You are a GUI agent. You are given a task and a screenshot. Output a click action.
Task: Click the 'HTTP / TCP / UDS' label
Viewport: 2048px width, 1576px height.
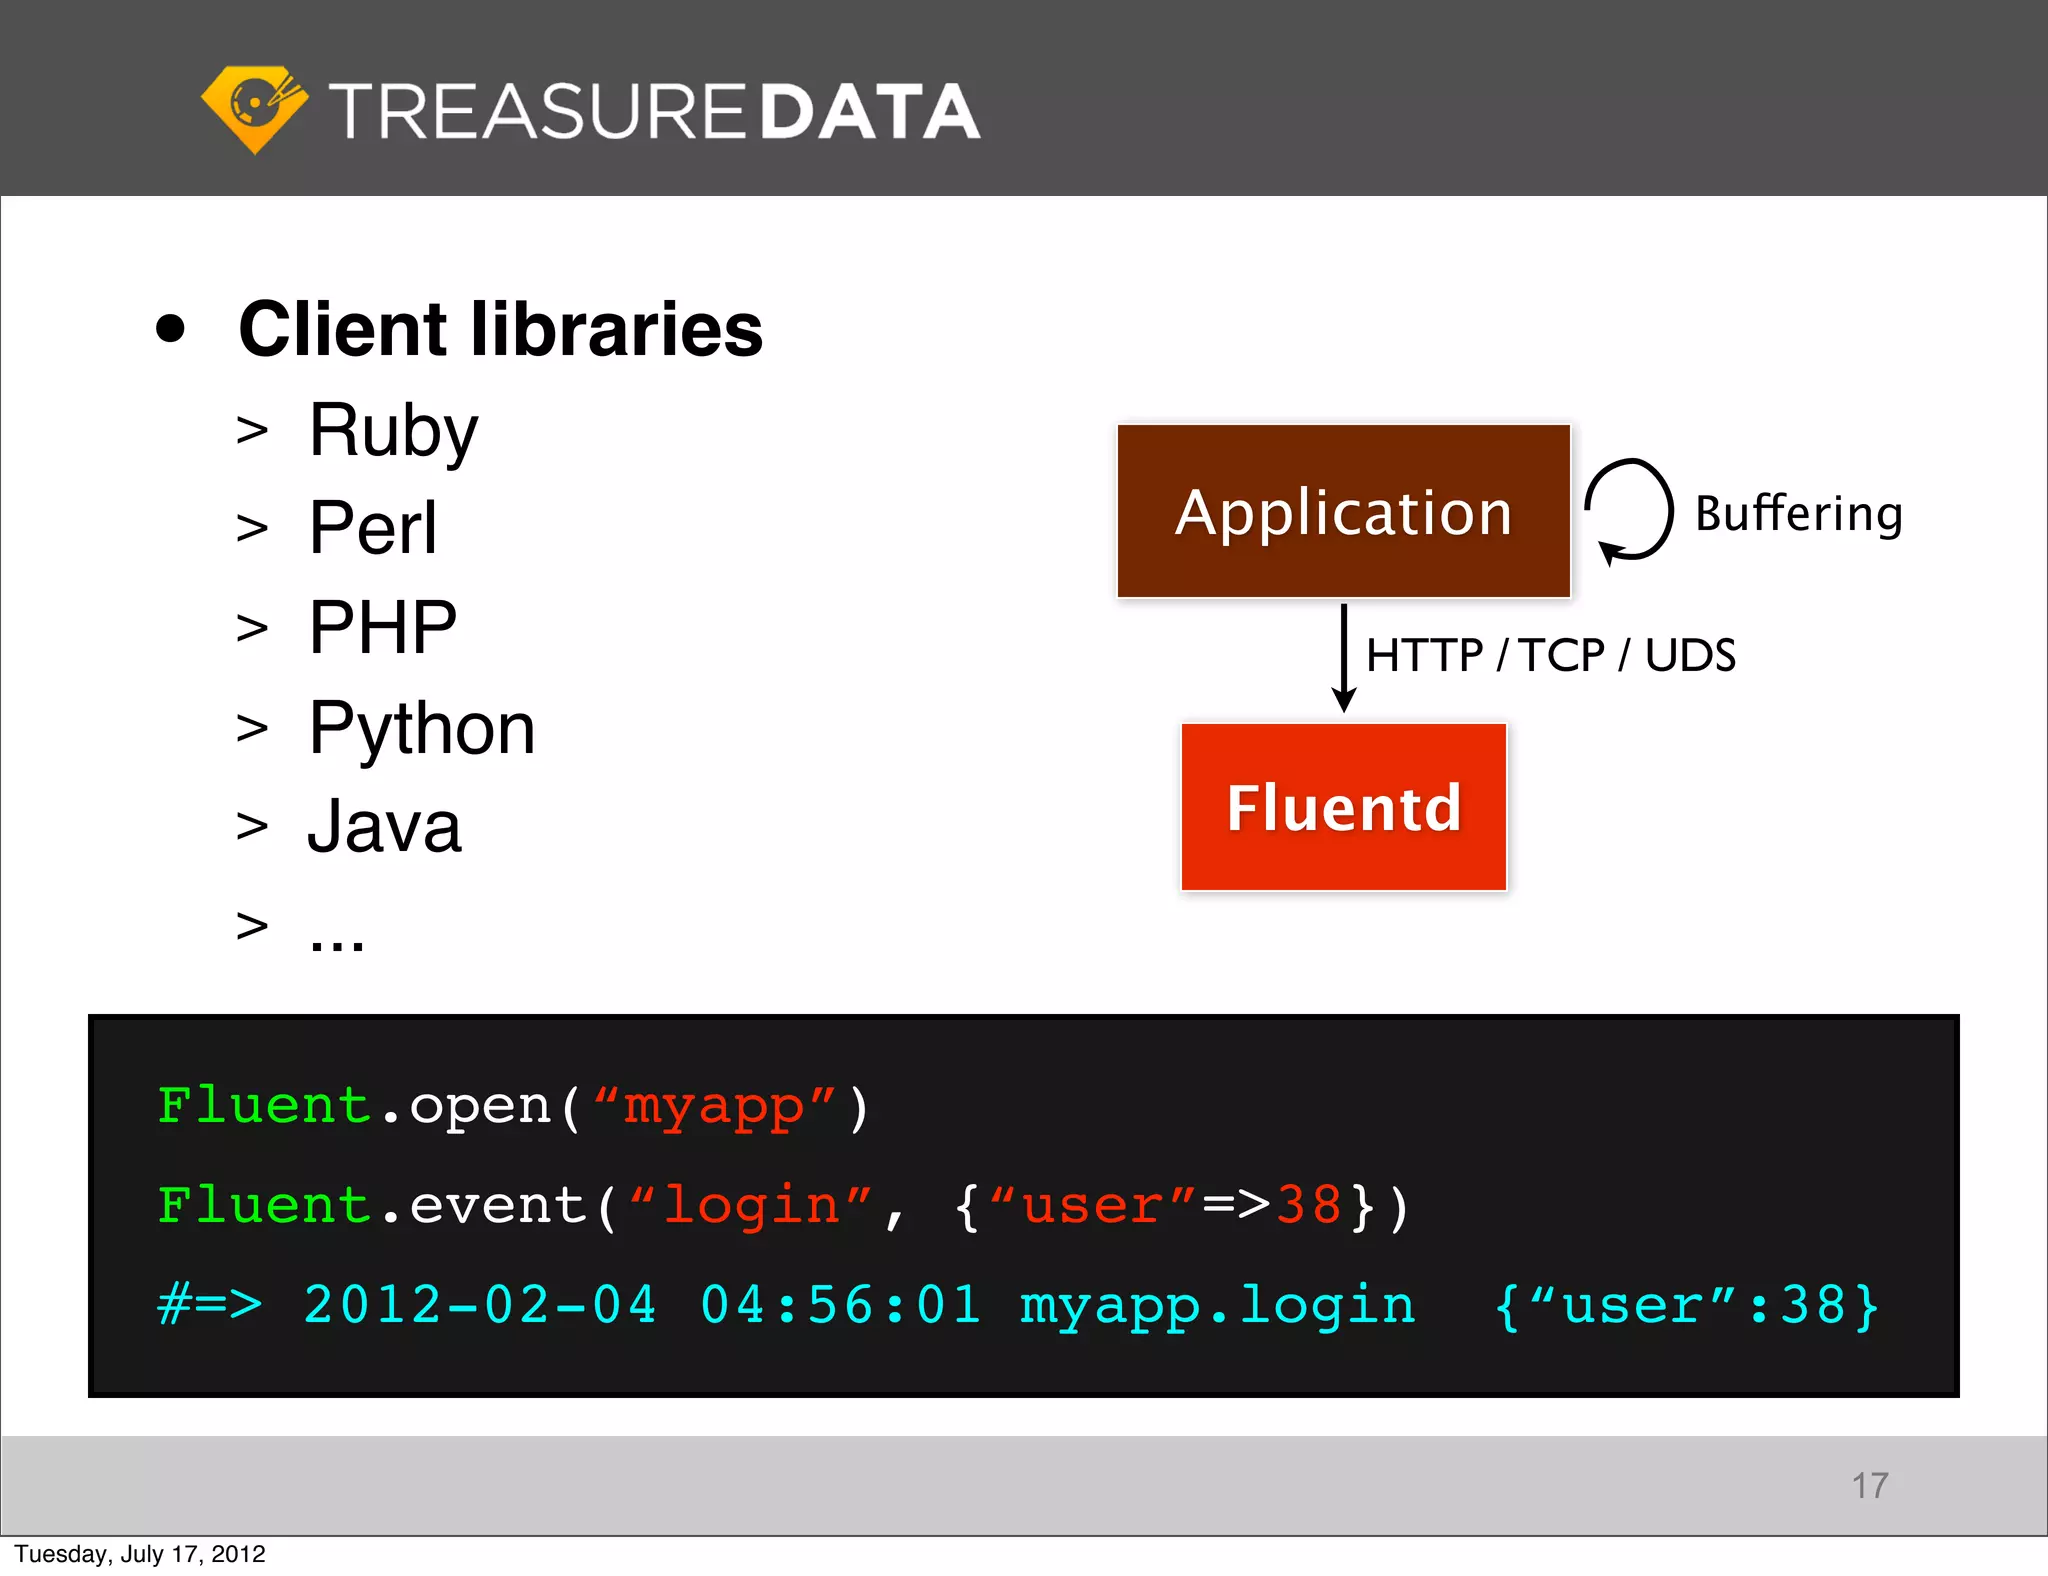tap(1550, 656)
